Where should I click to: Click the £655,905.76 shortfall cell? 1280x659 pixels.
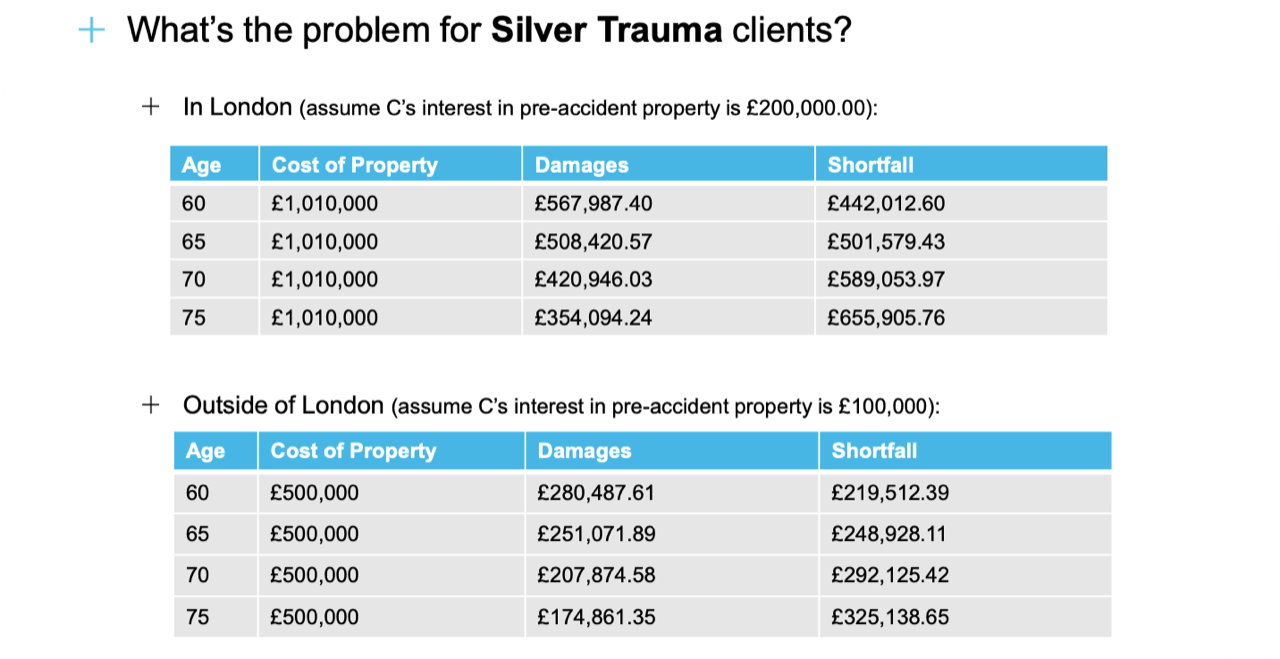point(886,318)
